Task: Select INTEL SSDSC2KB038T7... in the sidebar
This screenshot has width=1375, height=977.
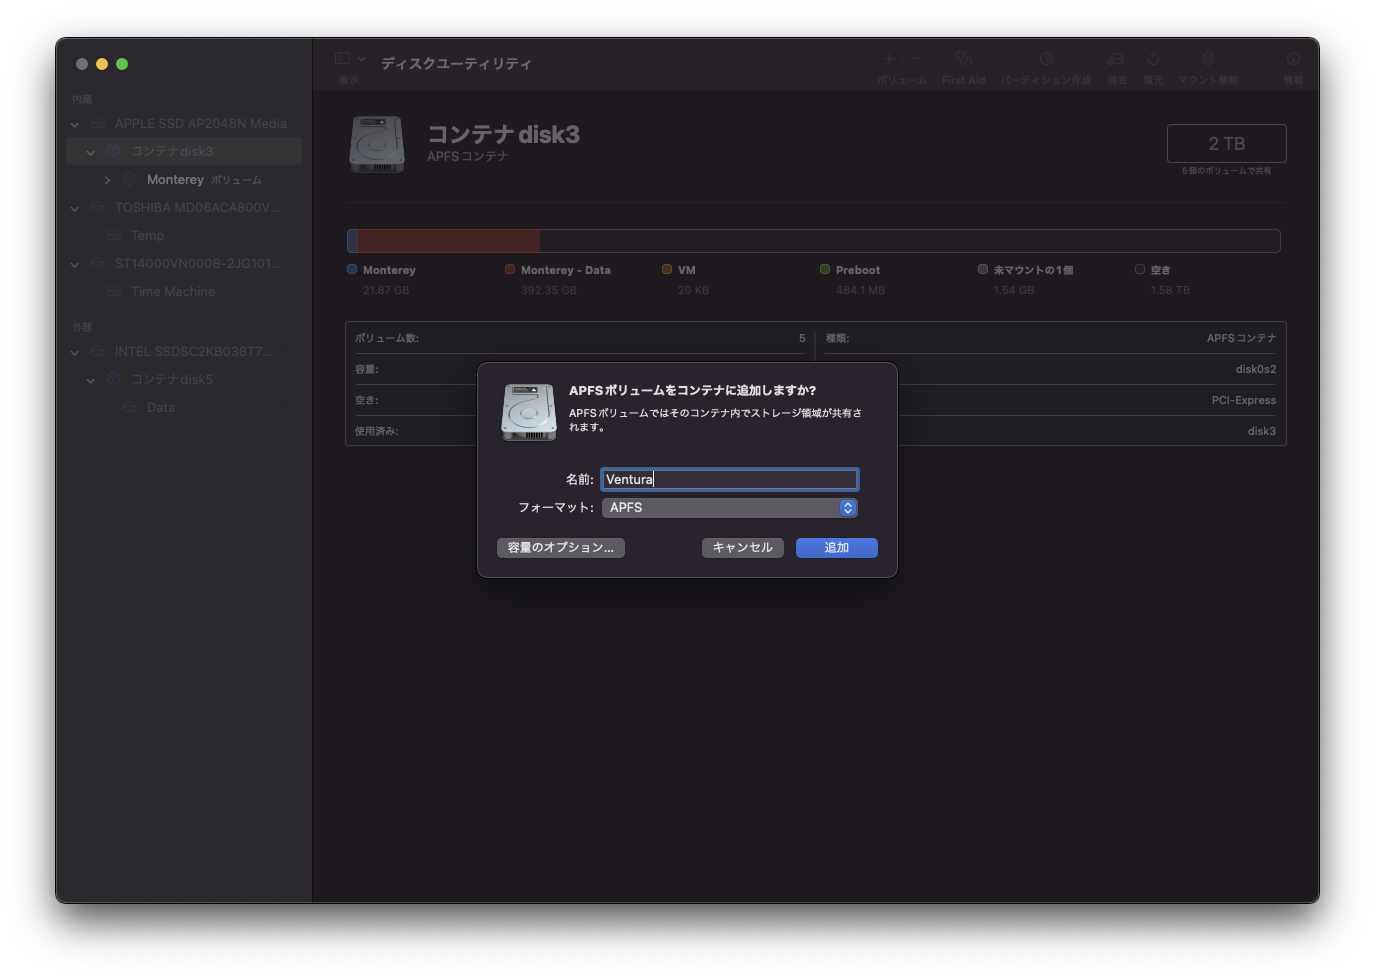Action: [x=184, y=351]
